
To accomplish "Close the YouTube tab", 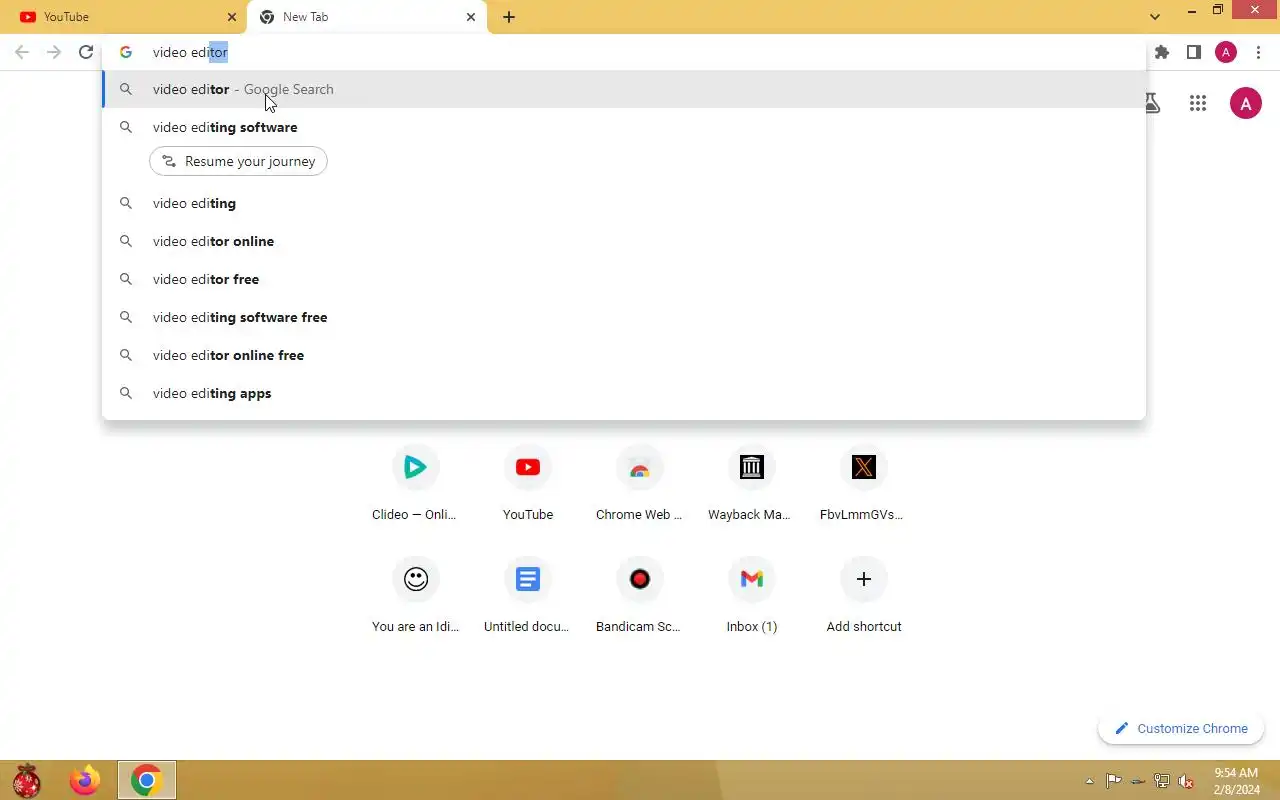I will pyautogui.click(x=232, y=17).
